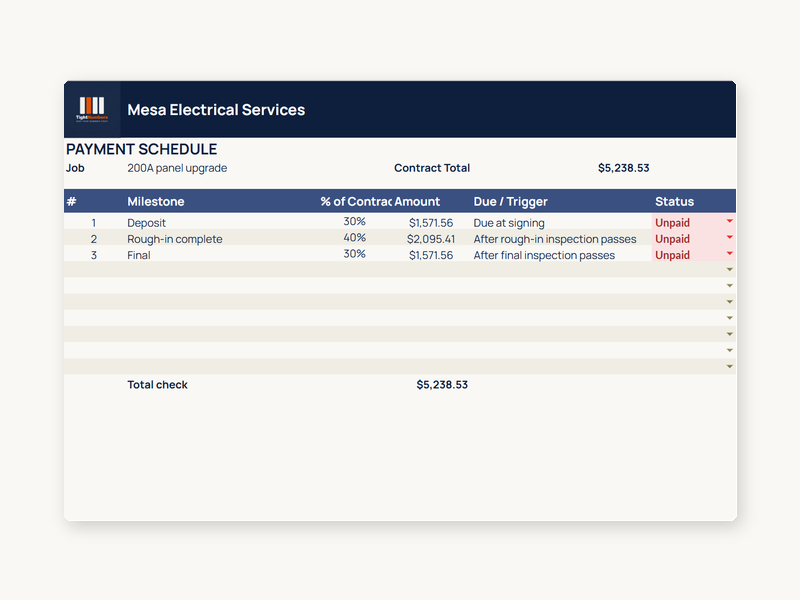Select the job name 200A panel upgrade
Viewport: 800px width, 600px height.
(x=177, y=168)
